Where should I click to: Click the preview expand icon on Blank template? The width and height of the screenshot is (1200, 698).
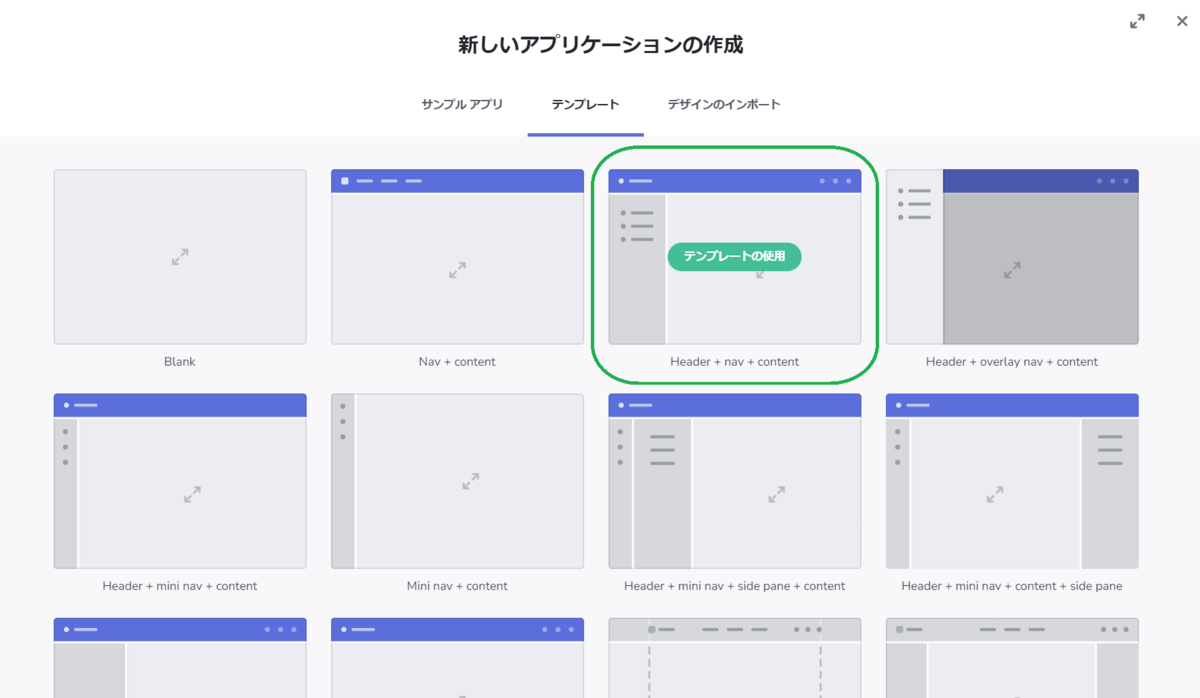coord(180,257)
